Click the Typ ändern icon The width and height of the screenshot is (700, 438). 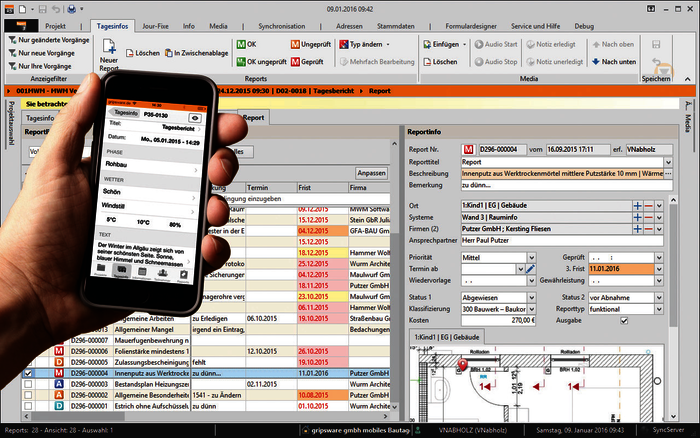click(x=344, y=44)
